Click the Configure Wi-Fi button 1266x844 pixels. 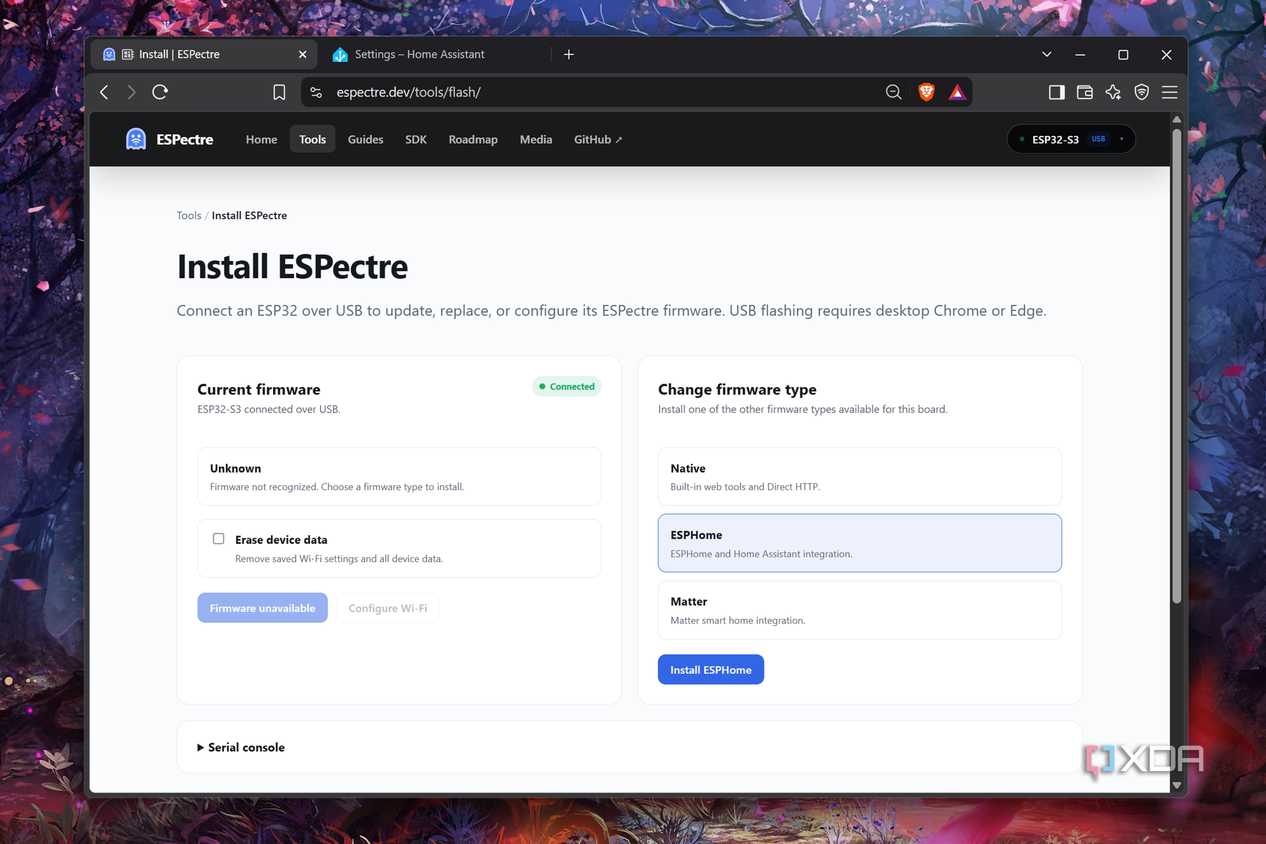388,608
